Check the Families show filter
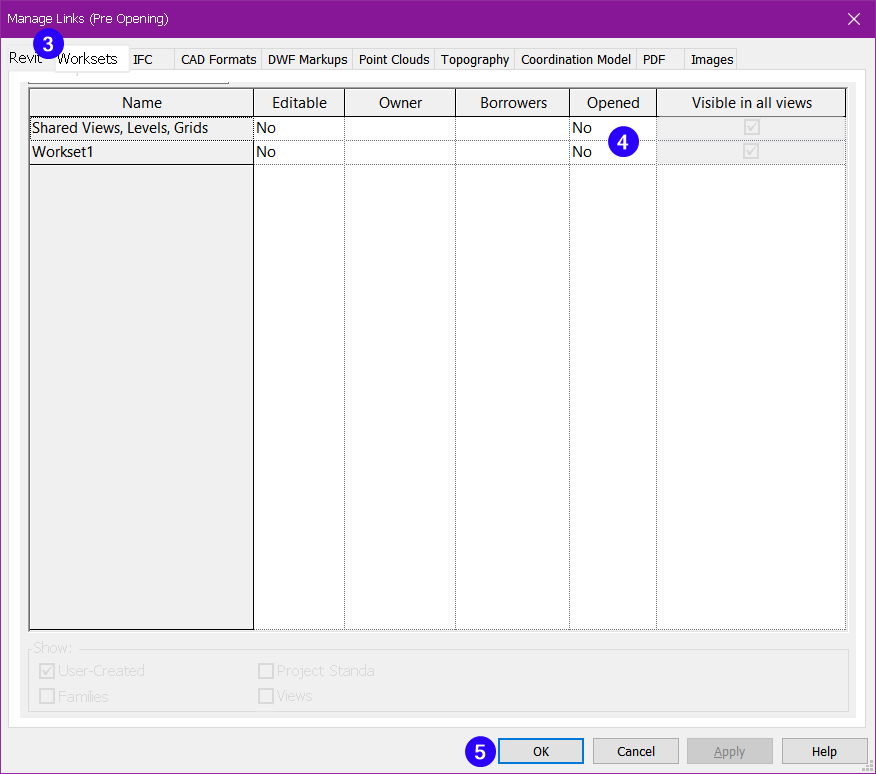876x774 pixels. pos(46,696)
